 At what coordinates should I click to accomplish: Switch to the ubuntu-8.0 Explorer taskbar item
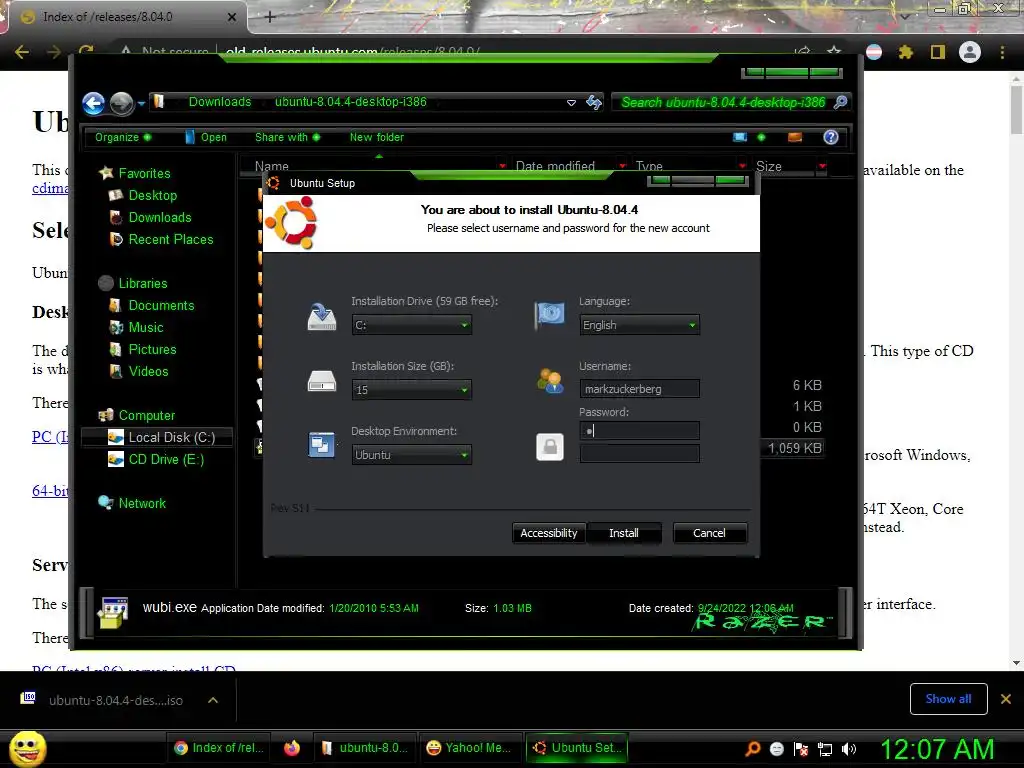point(365,748)
